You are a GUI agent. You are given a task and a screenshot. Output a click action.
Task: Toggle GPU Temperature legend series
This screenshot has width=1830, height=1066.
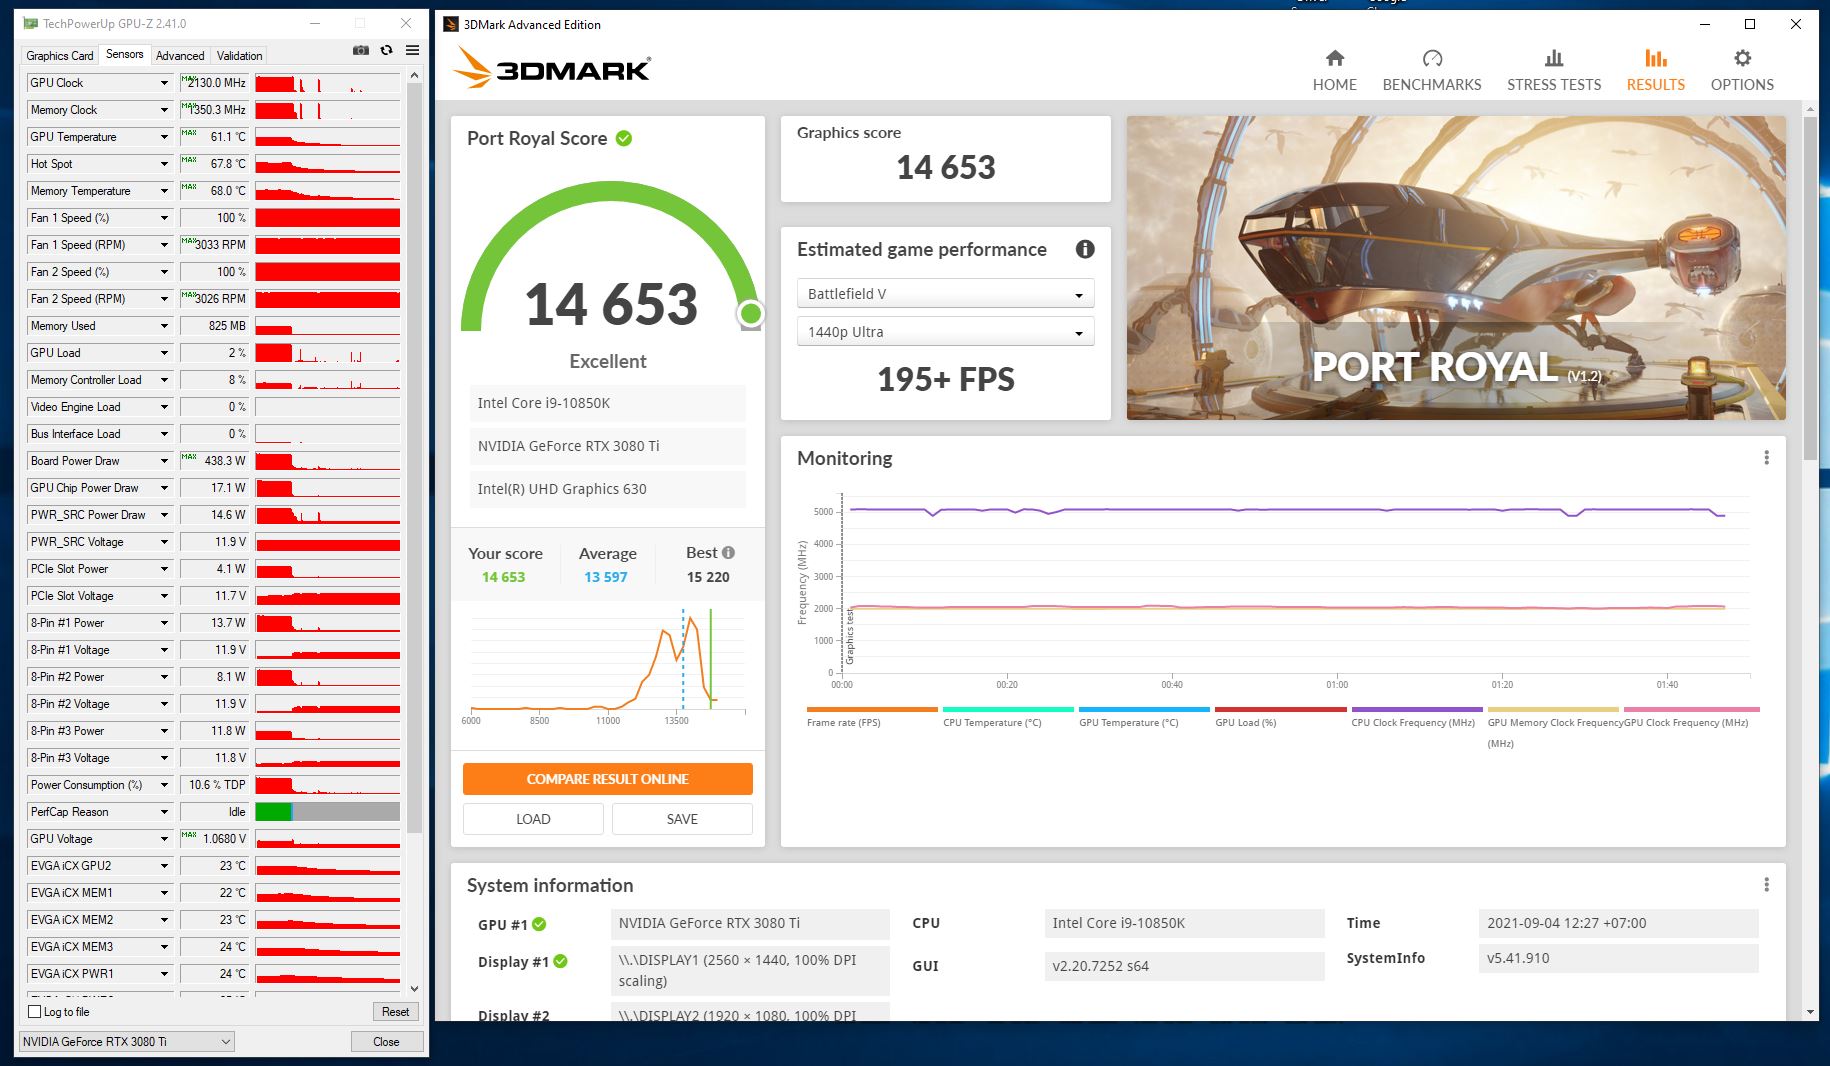pyautogui.click(x=1144, y=717)
